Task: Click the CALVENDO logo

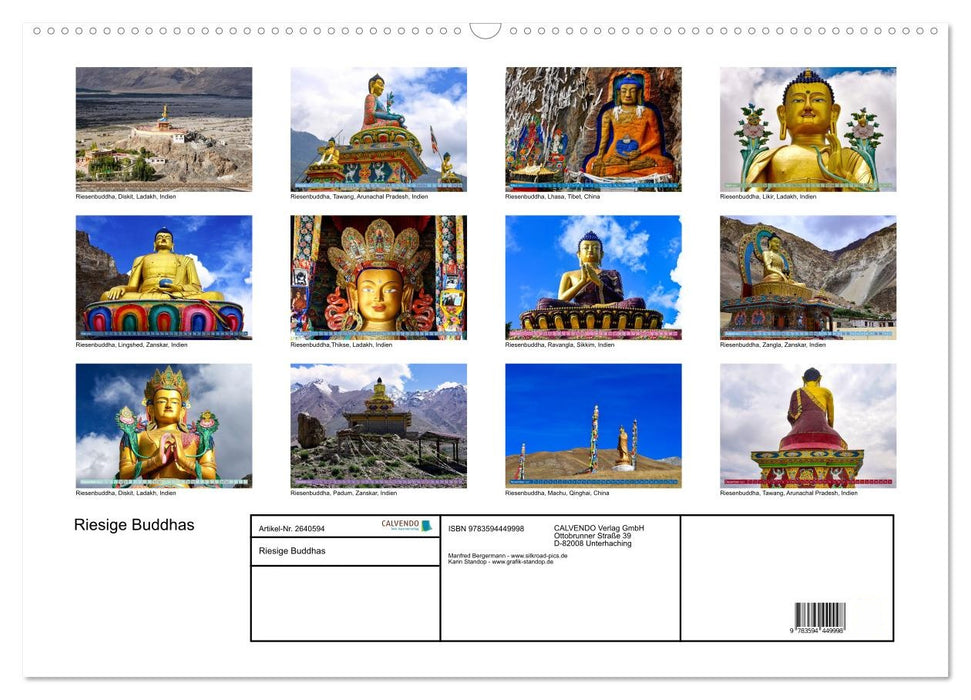Action: click(x=407, y=525)
